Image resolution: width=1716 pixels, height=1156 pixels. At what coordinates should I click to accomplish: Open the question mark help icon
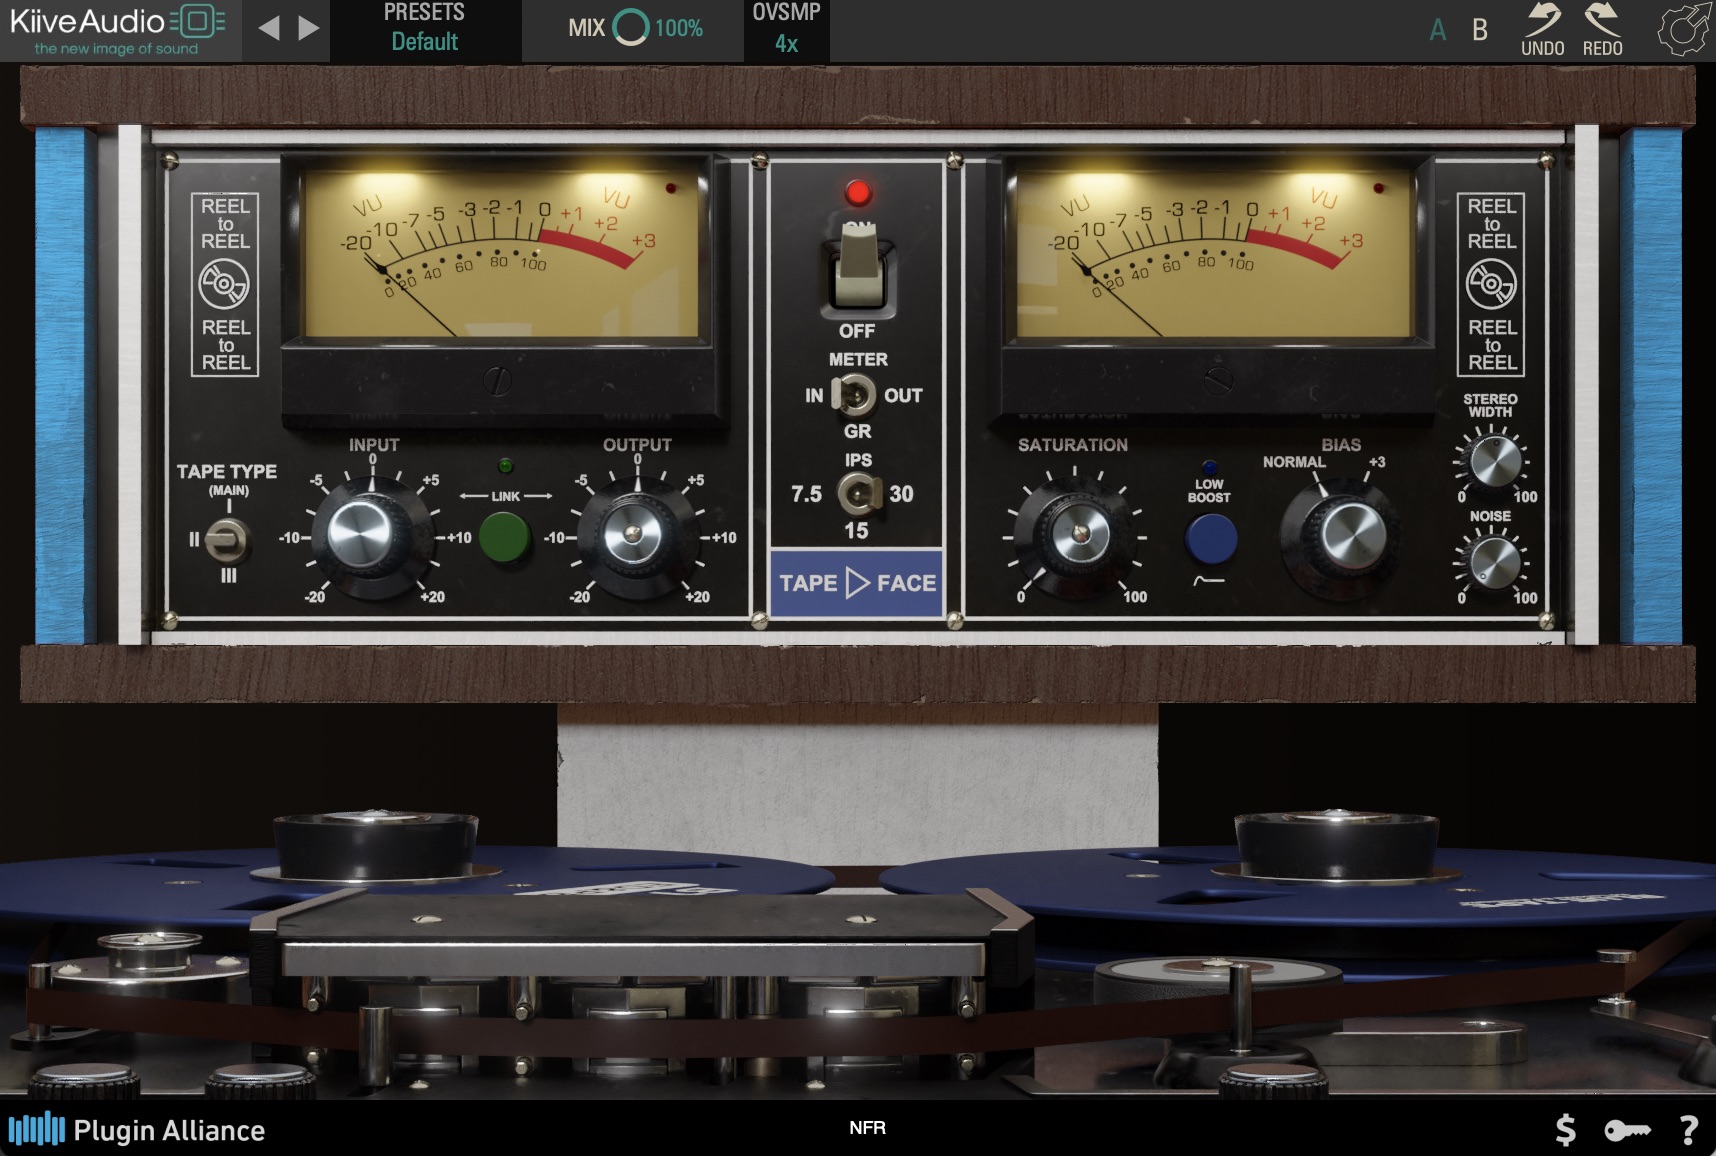point(1689,1130)
